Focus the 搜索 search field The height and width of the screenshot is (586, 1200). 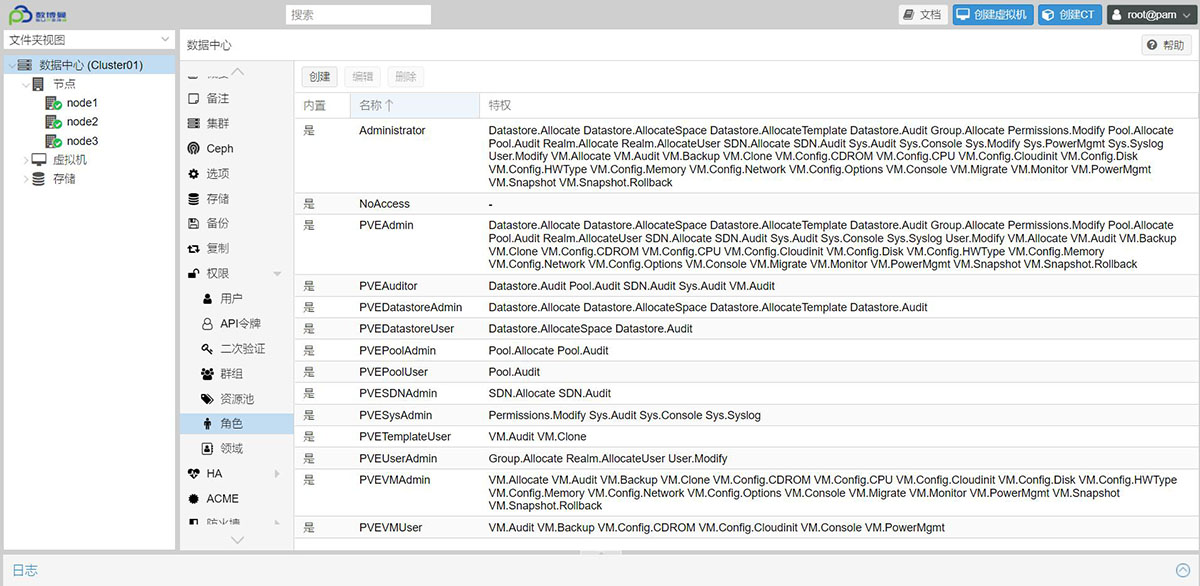(x=359, y=15)
